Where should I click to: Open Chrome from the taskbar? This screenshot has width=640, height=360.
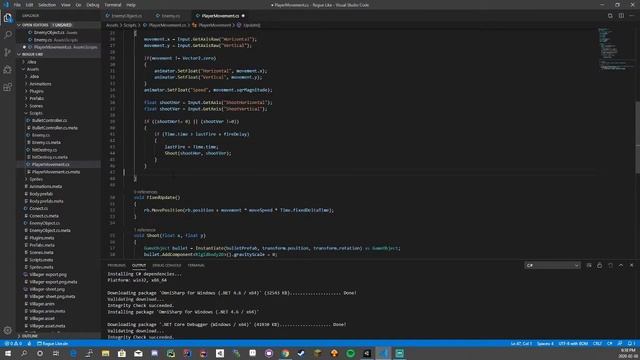(x=285, y=353)
